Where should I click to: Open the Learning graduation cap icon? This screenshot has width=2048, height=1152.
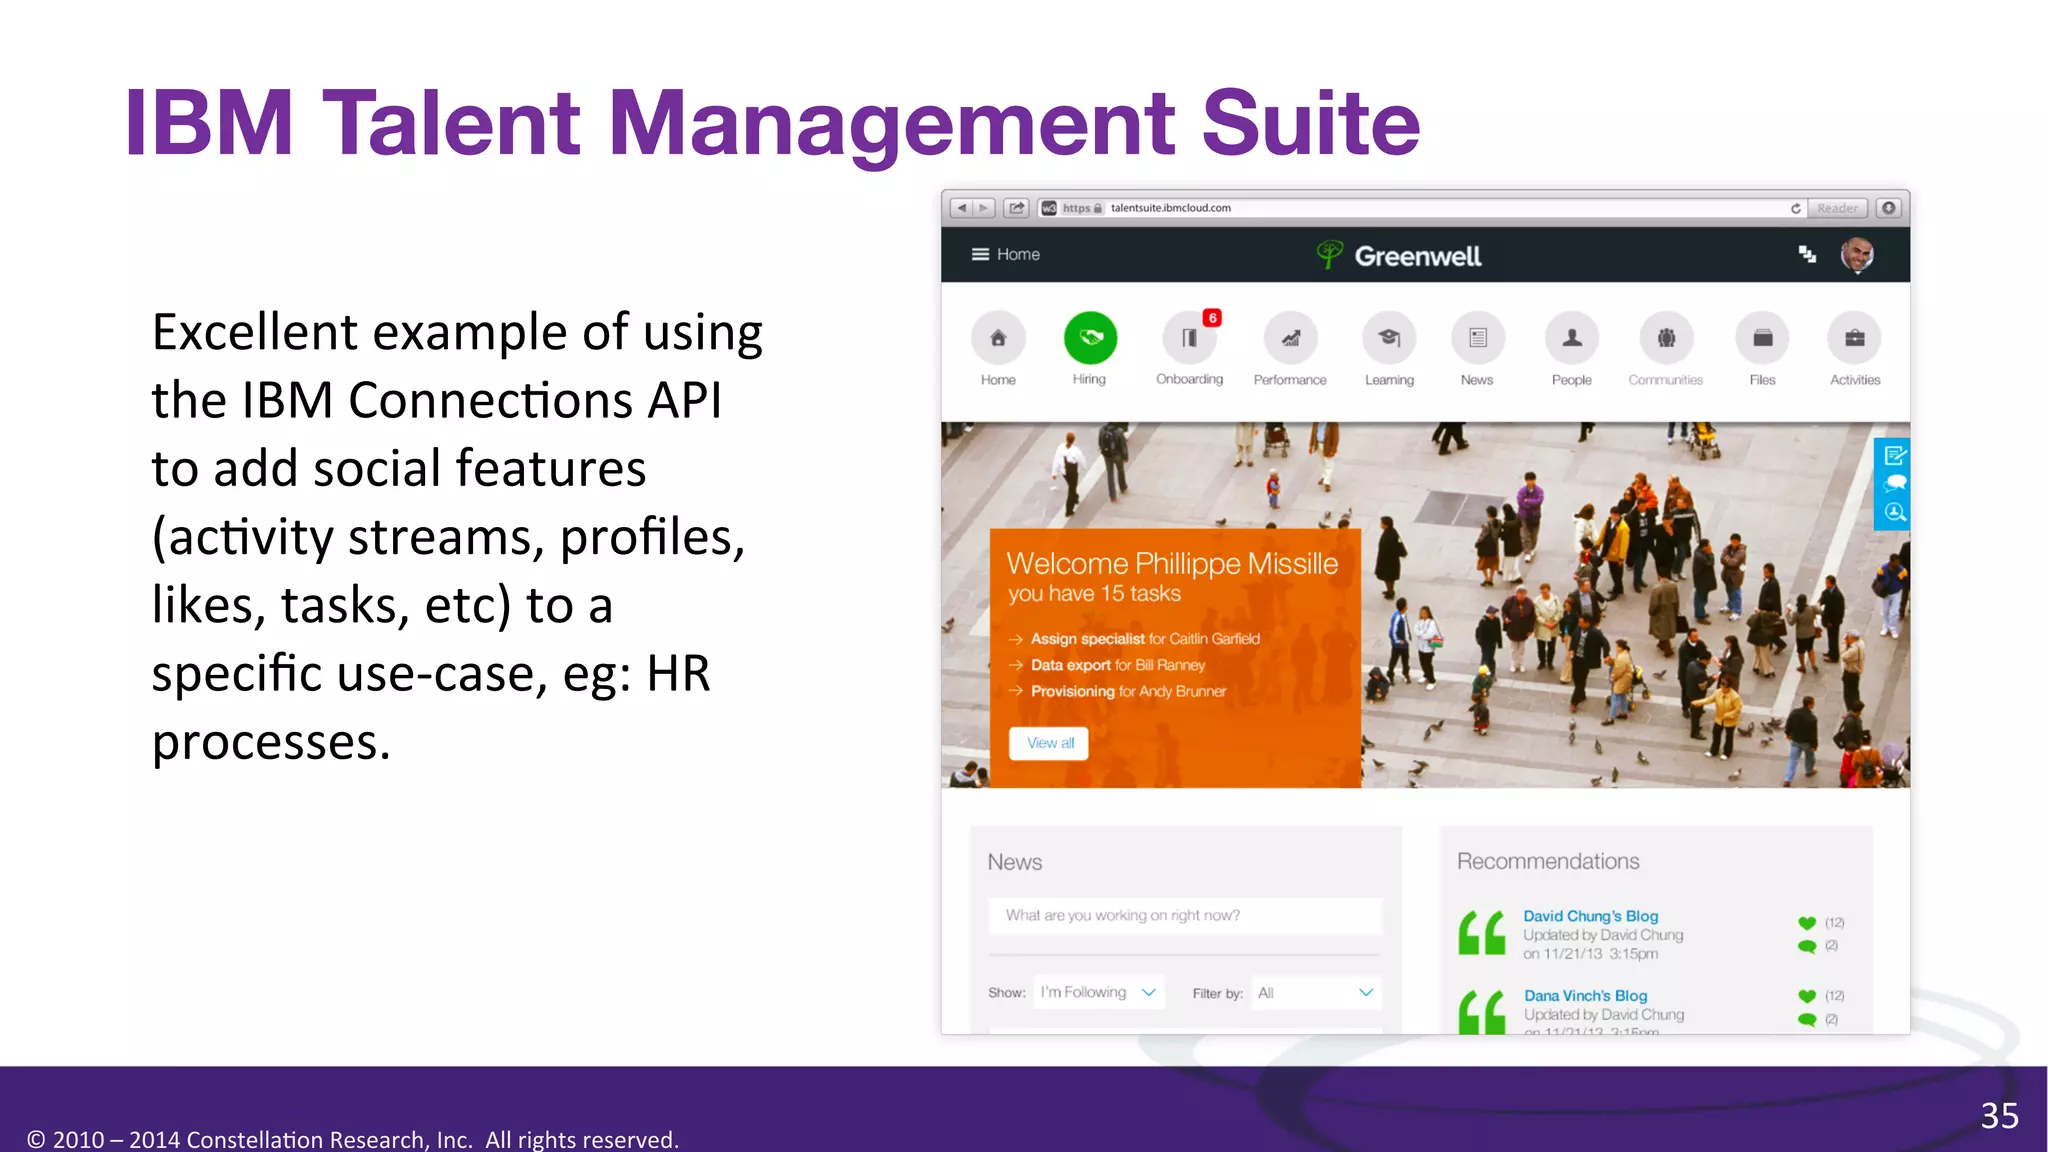coord(1389,338)
